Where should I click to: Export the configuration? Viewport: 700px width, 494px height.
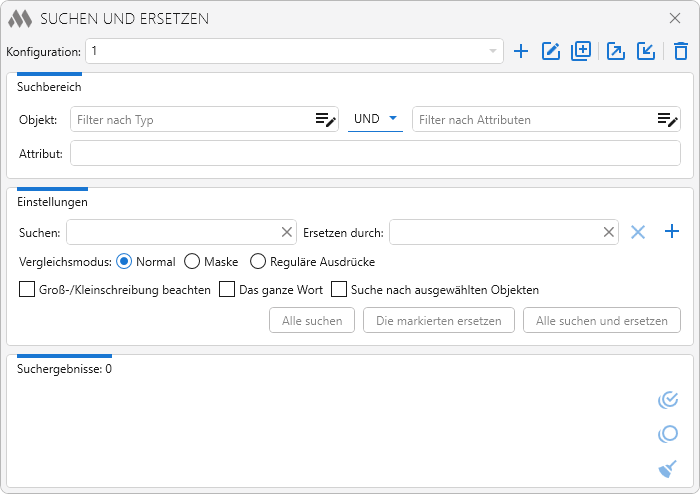click(616, 52)
